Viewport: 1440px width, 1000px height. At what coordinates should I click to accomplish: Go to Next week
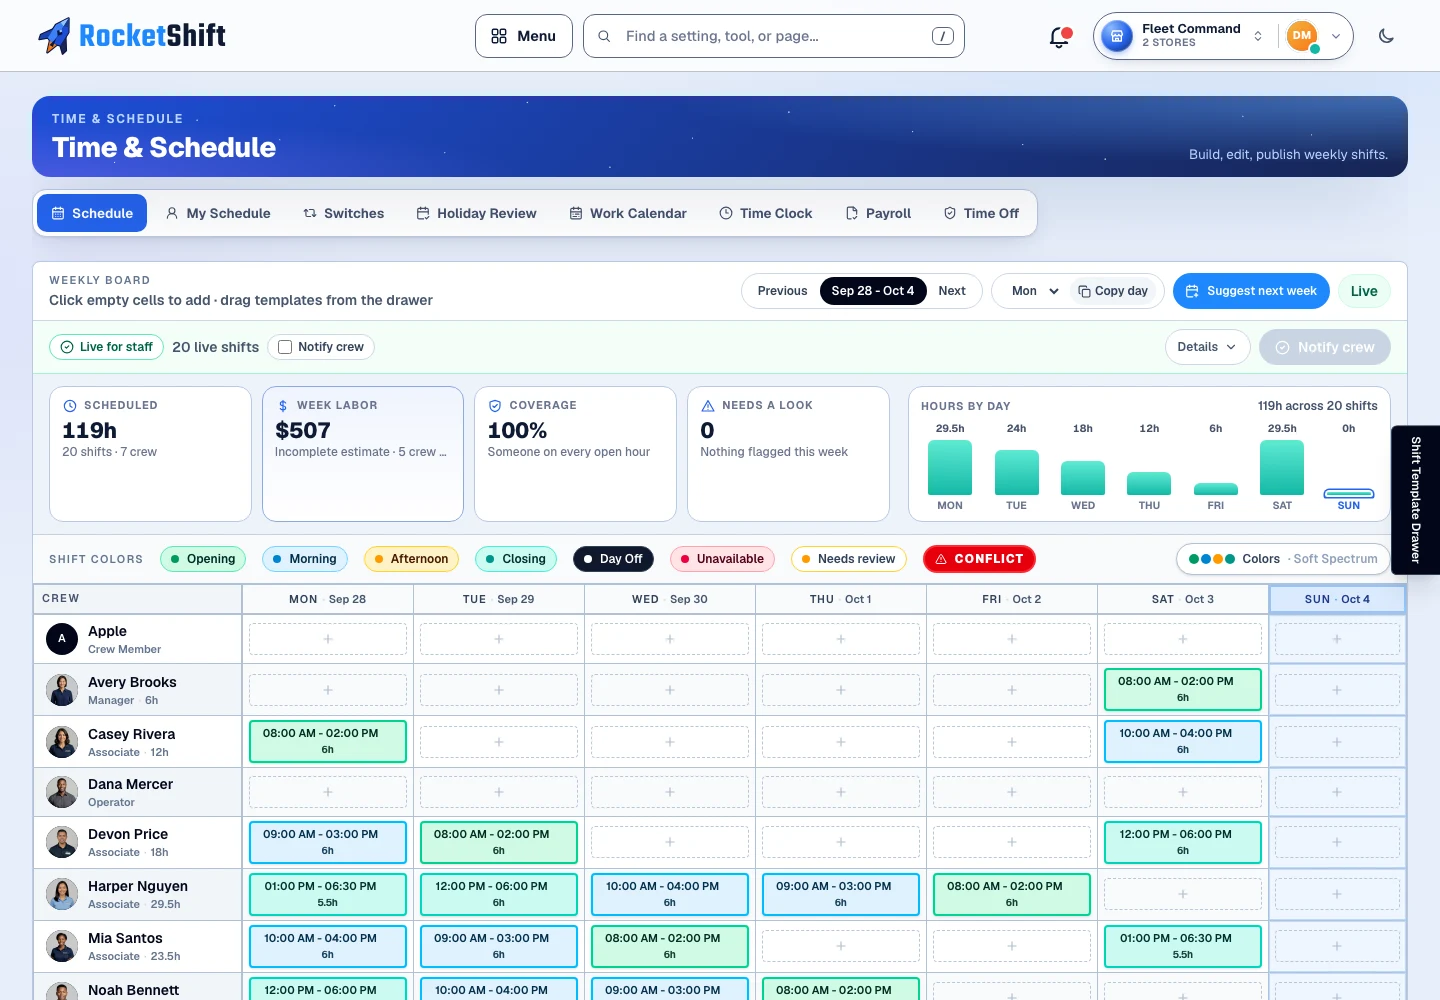click(x=952, y=291)
